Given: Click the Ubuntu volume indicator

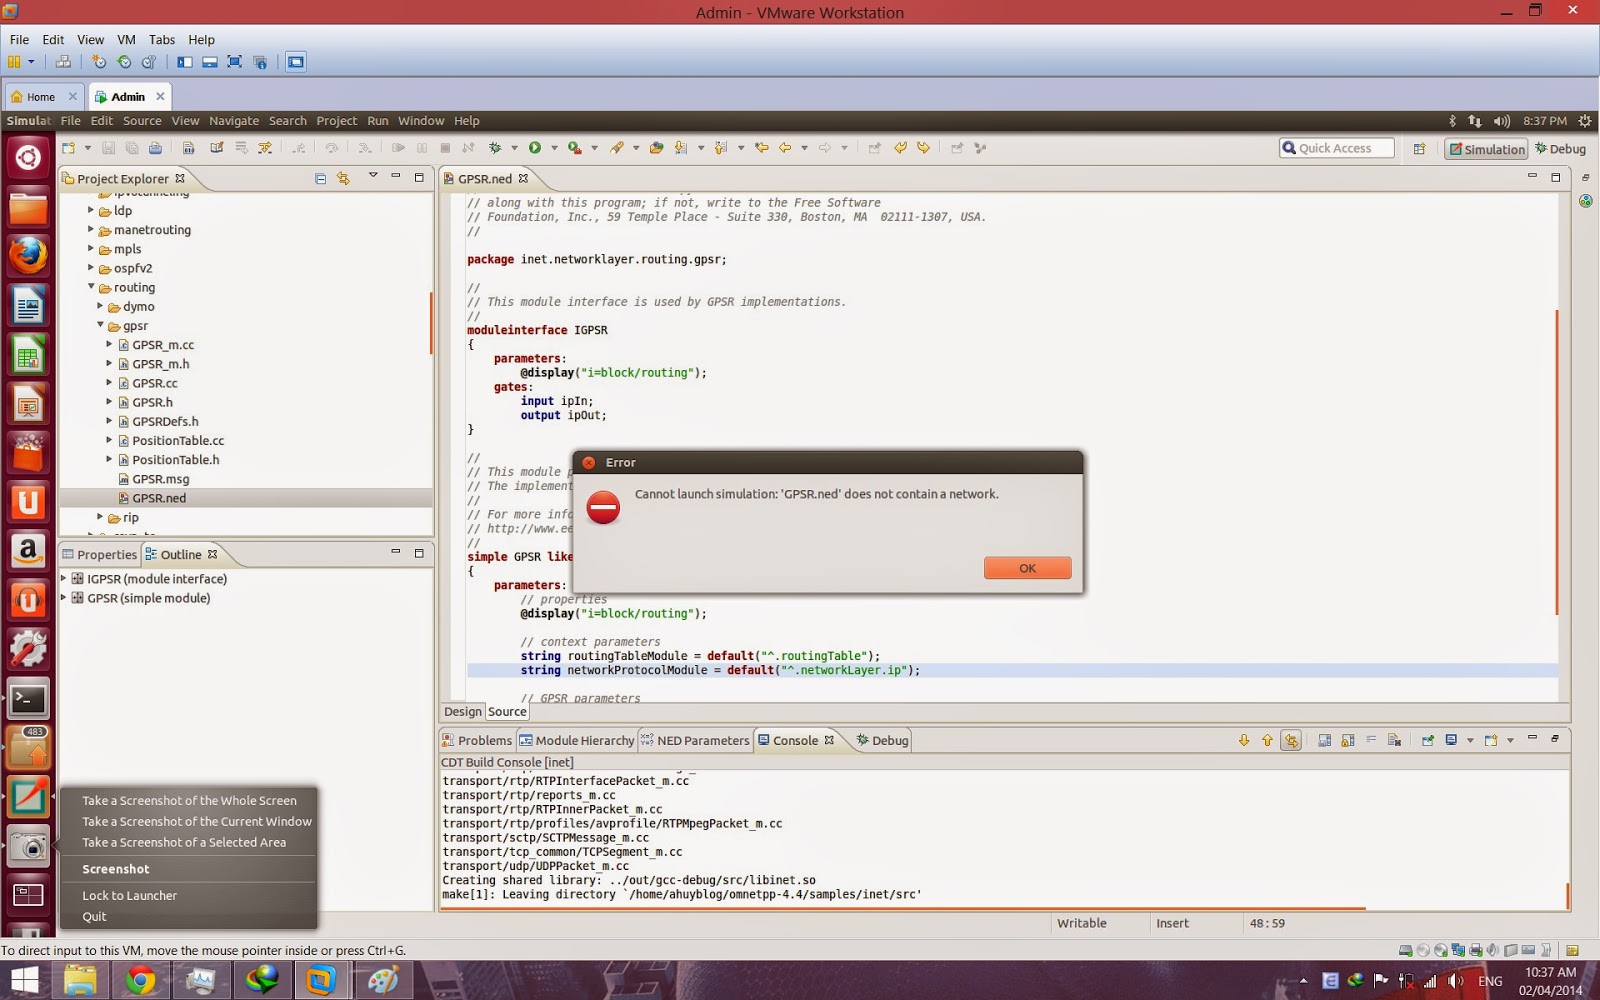Looking at the screenshot, I should 1501,121.
